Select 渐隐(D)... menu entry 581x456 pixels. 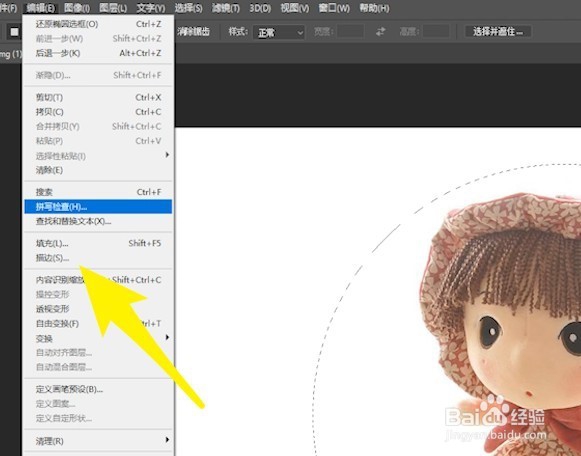point(99,75)
